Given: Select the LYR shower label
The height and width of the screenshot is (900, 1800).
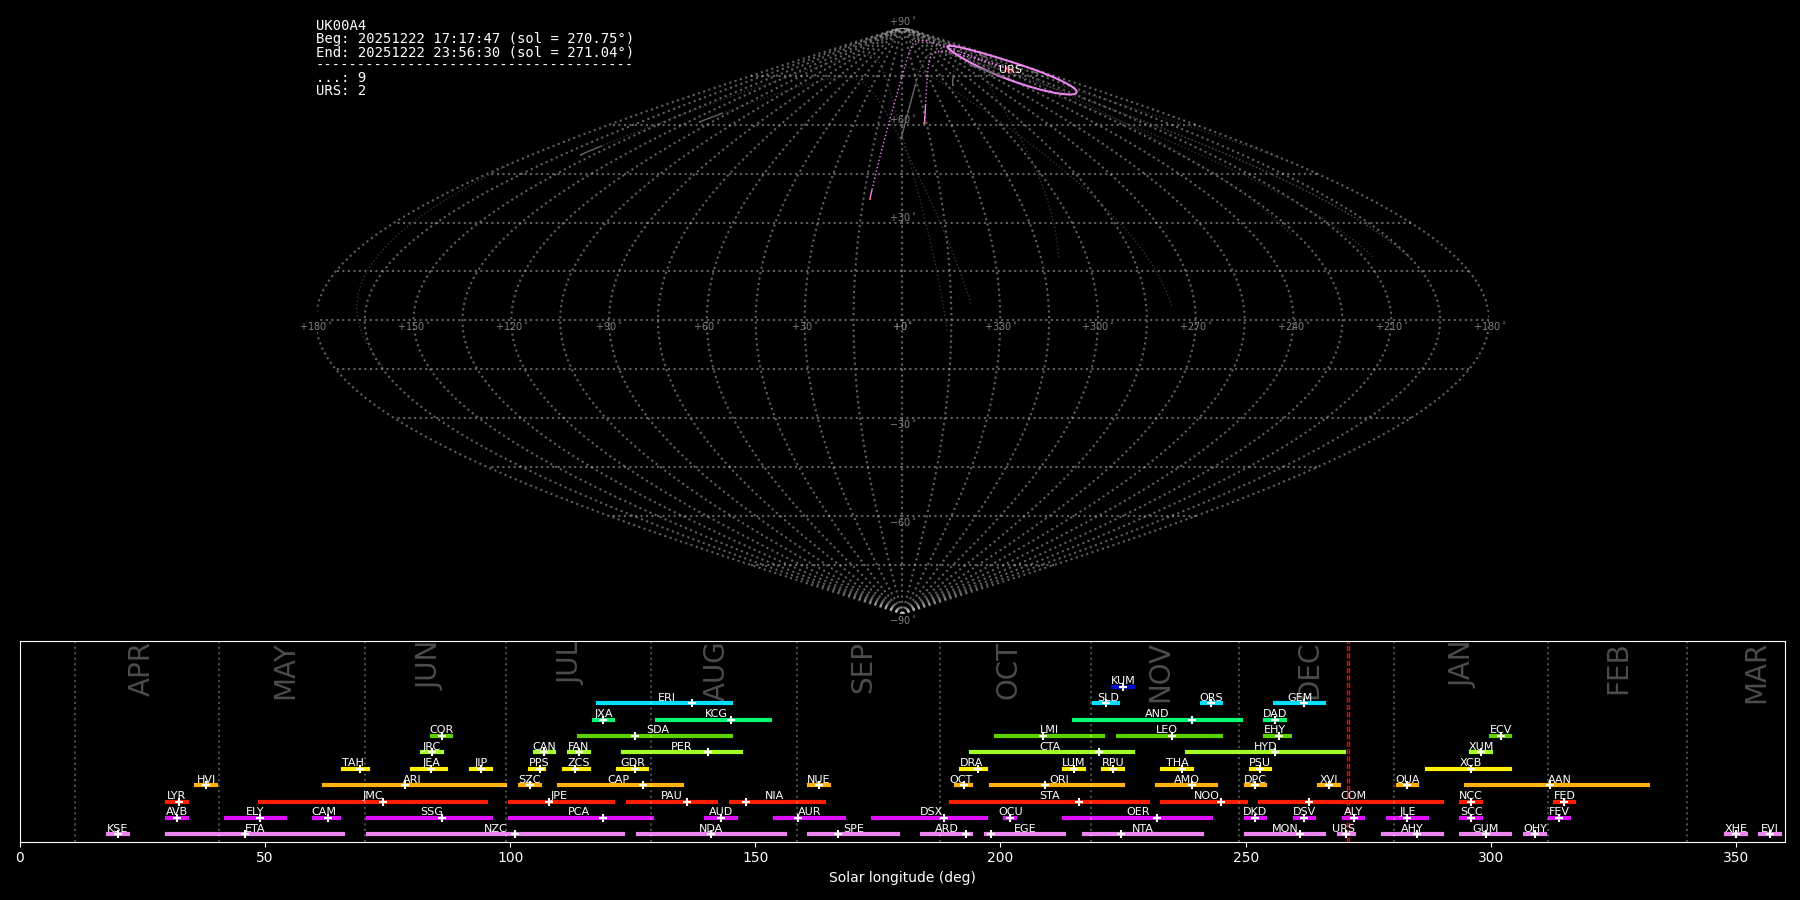Looking at the screenshot, I should tap(176, 796).
